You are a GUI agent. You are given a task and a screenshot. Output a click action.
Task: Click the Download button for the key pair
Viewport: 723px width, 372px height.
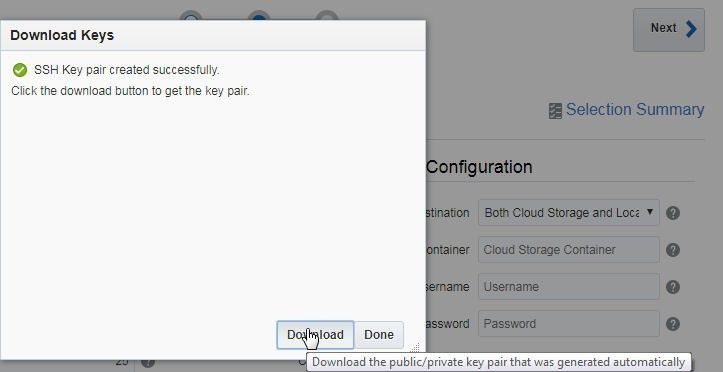coord(315,335)
